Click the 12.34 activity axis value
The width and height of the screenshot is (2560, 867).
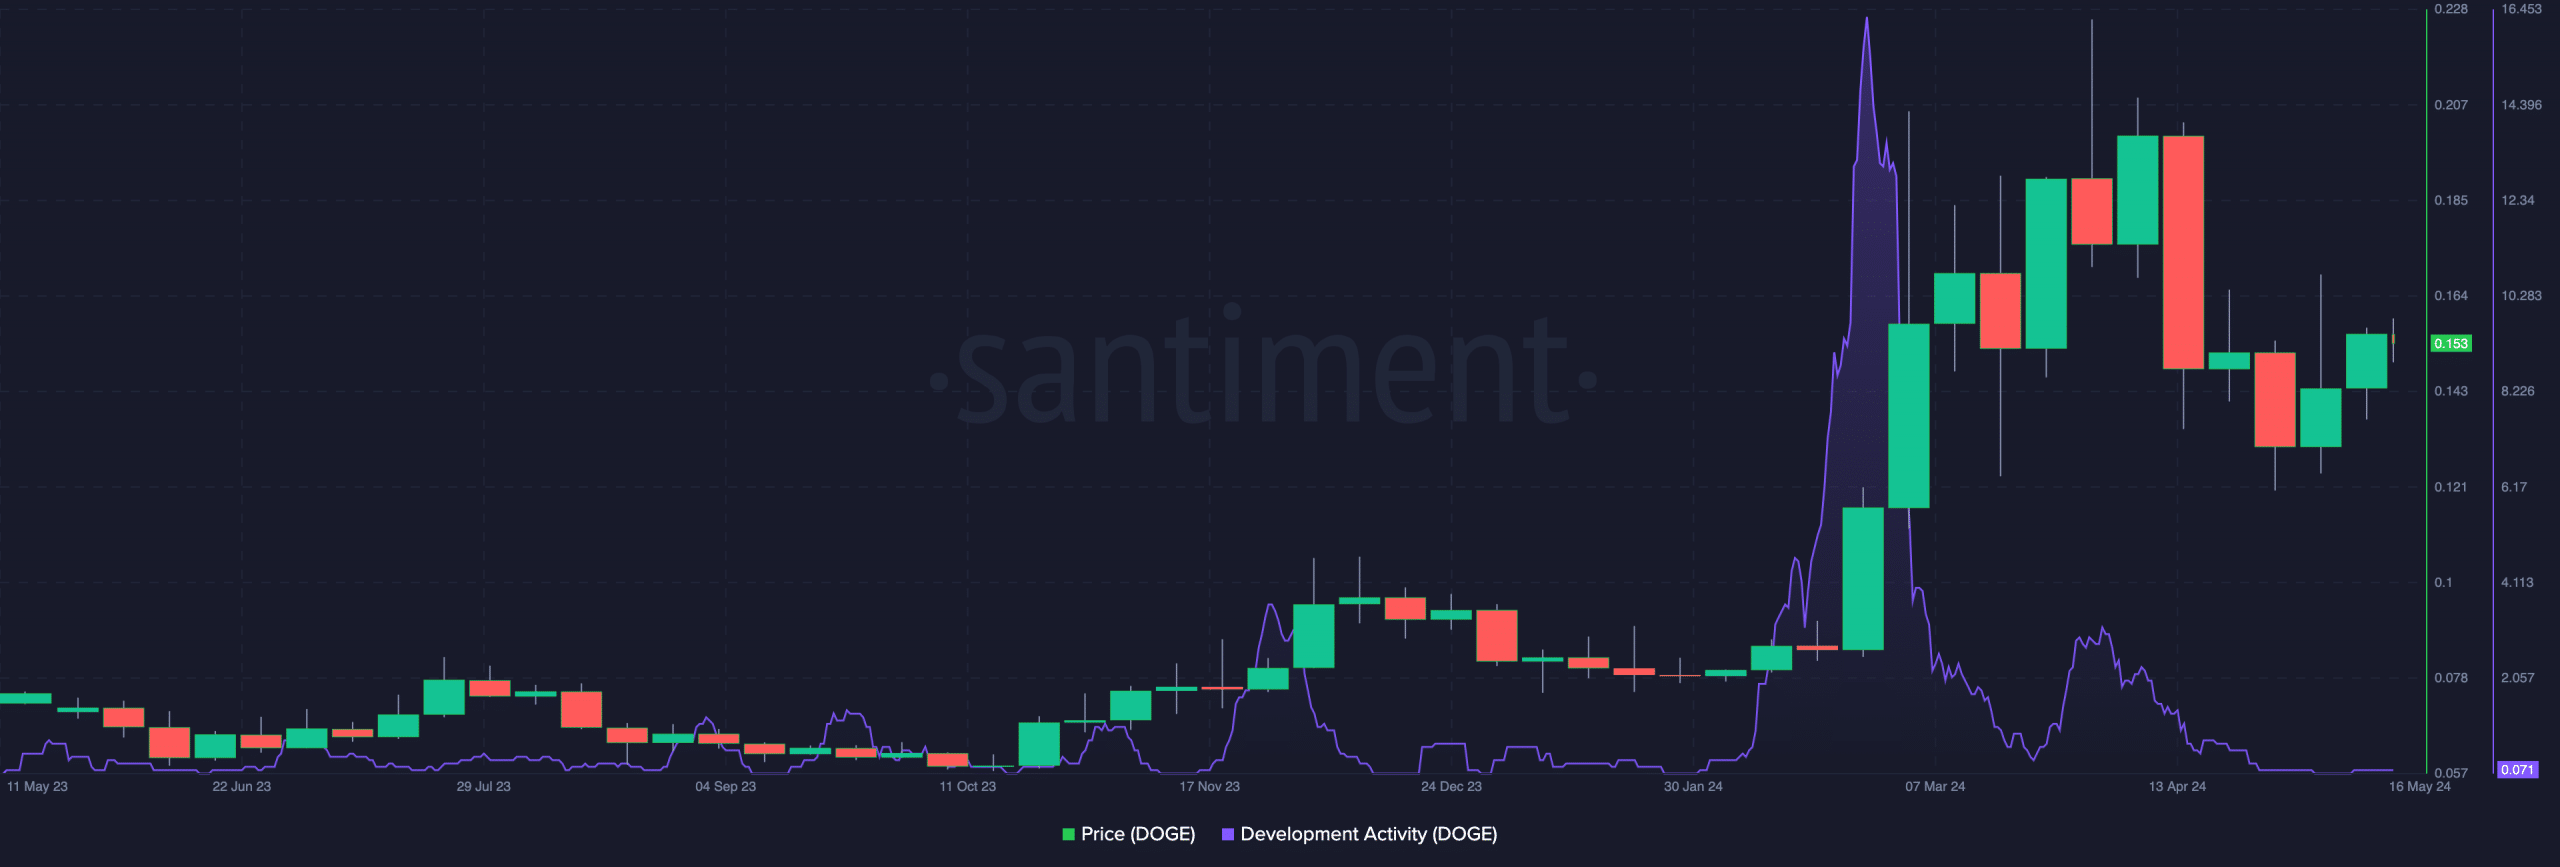click(x=2518, y=201)
